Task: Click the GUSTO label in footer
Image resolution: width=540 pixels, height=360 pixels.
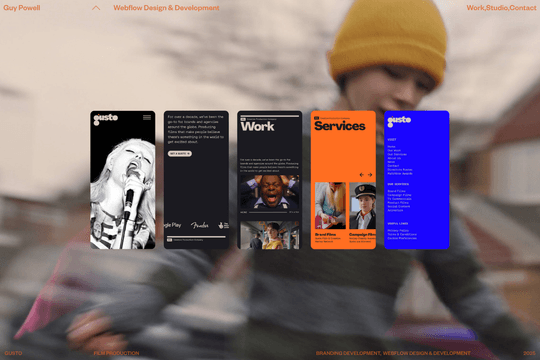Action: click(13, 353)
